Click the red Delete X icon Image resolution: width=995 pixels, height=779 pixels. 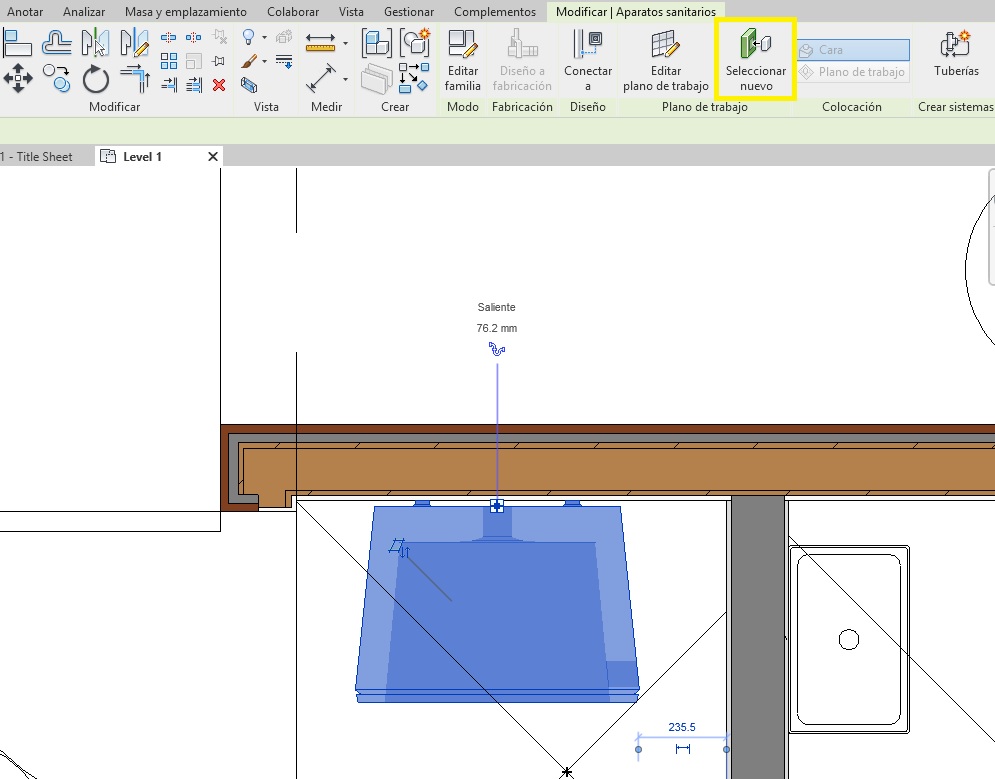click(219, 85)
